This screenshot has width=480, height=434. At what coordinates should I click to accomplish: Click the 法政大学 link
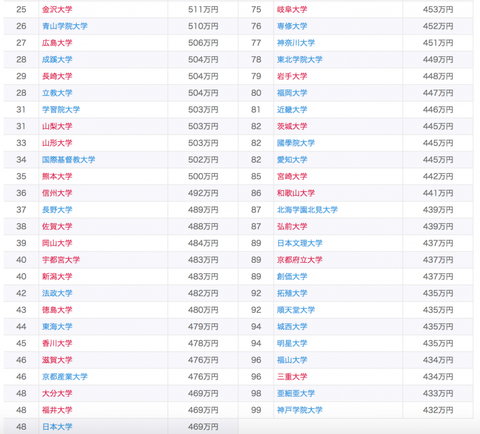click(57, 293)
